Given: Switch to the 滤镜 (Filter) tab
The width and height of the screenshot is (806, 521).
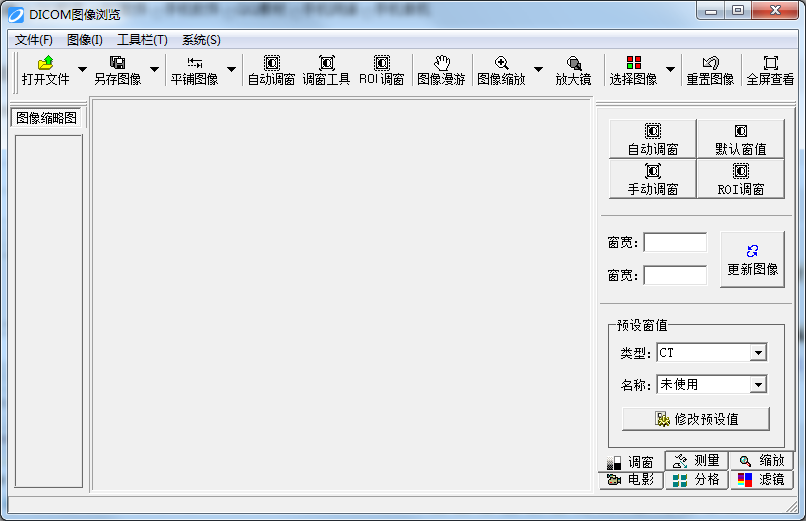Looking at the screenshot, I should [761, 480].
